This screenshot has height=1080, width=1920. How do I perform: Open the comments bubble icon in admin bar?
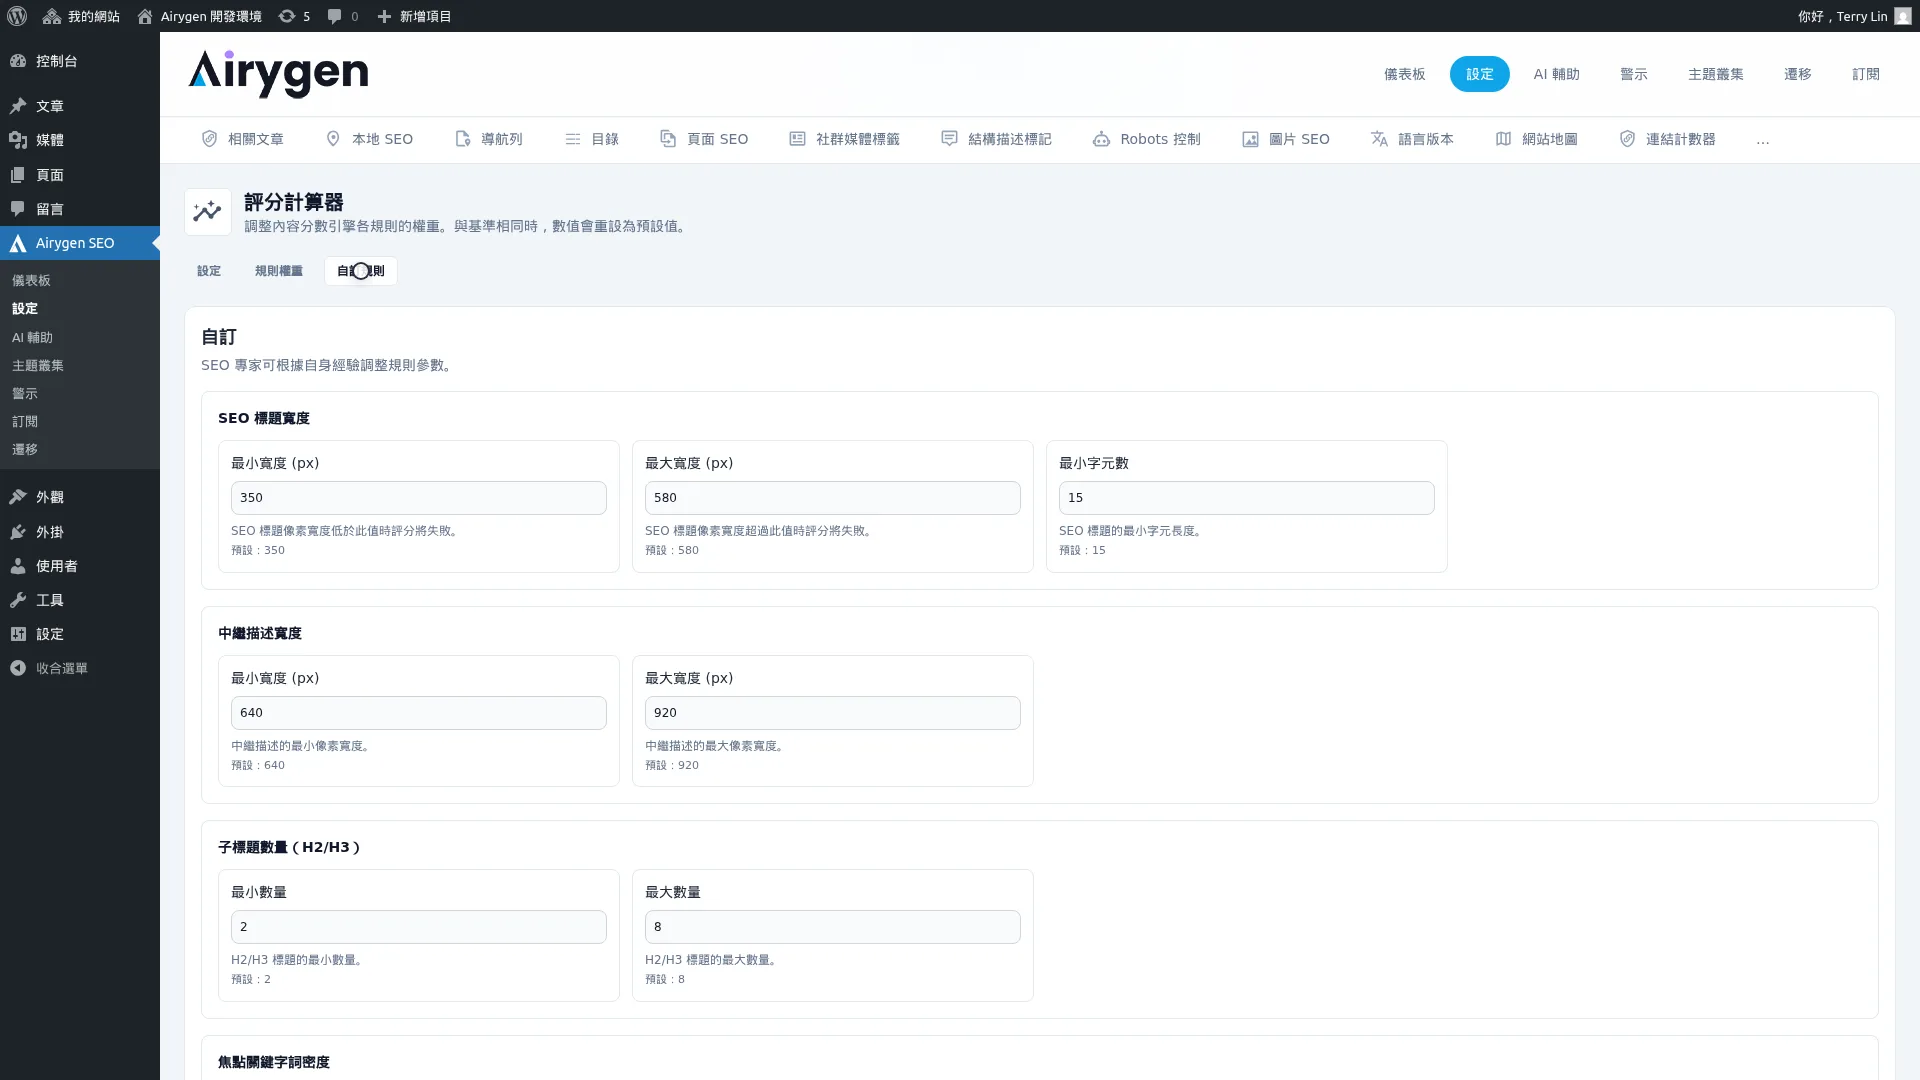335,16
